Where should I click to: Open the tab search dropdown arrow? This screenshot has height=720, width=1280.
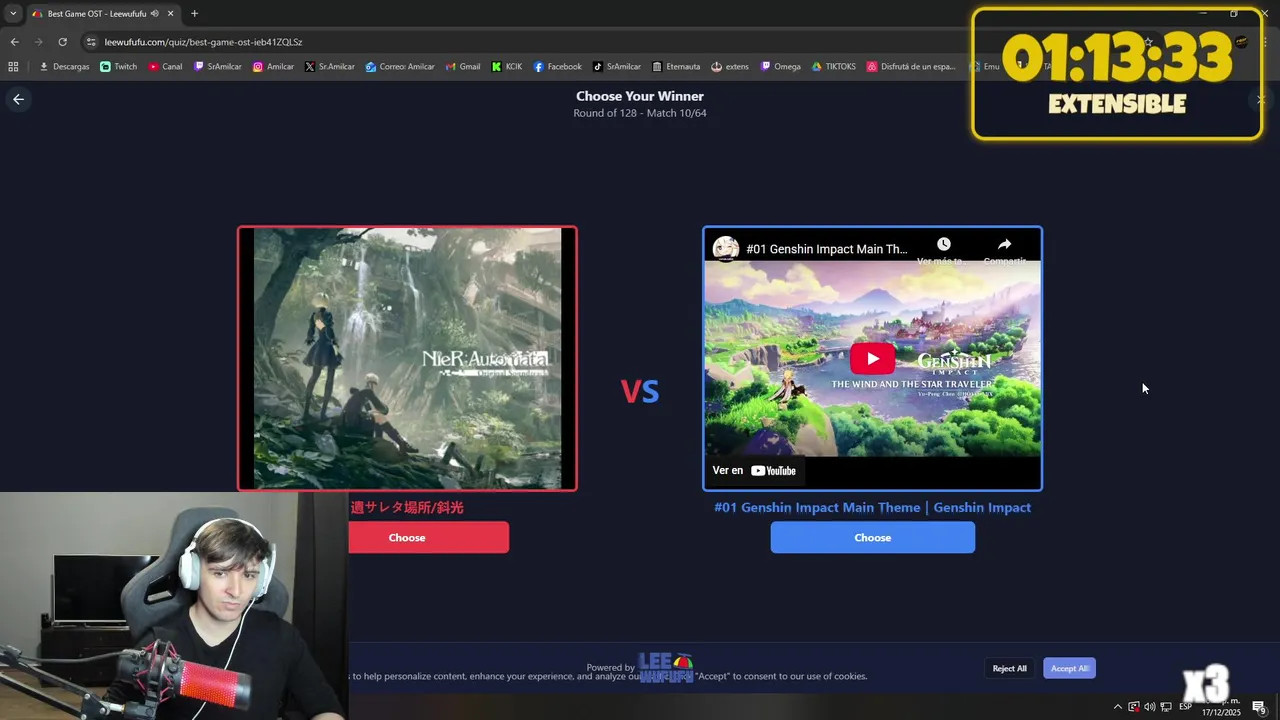(13, 14)
